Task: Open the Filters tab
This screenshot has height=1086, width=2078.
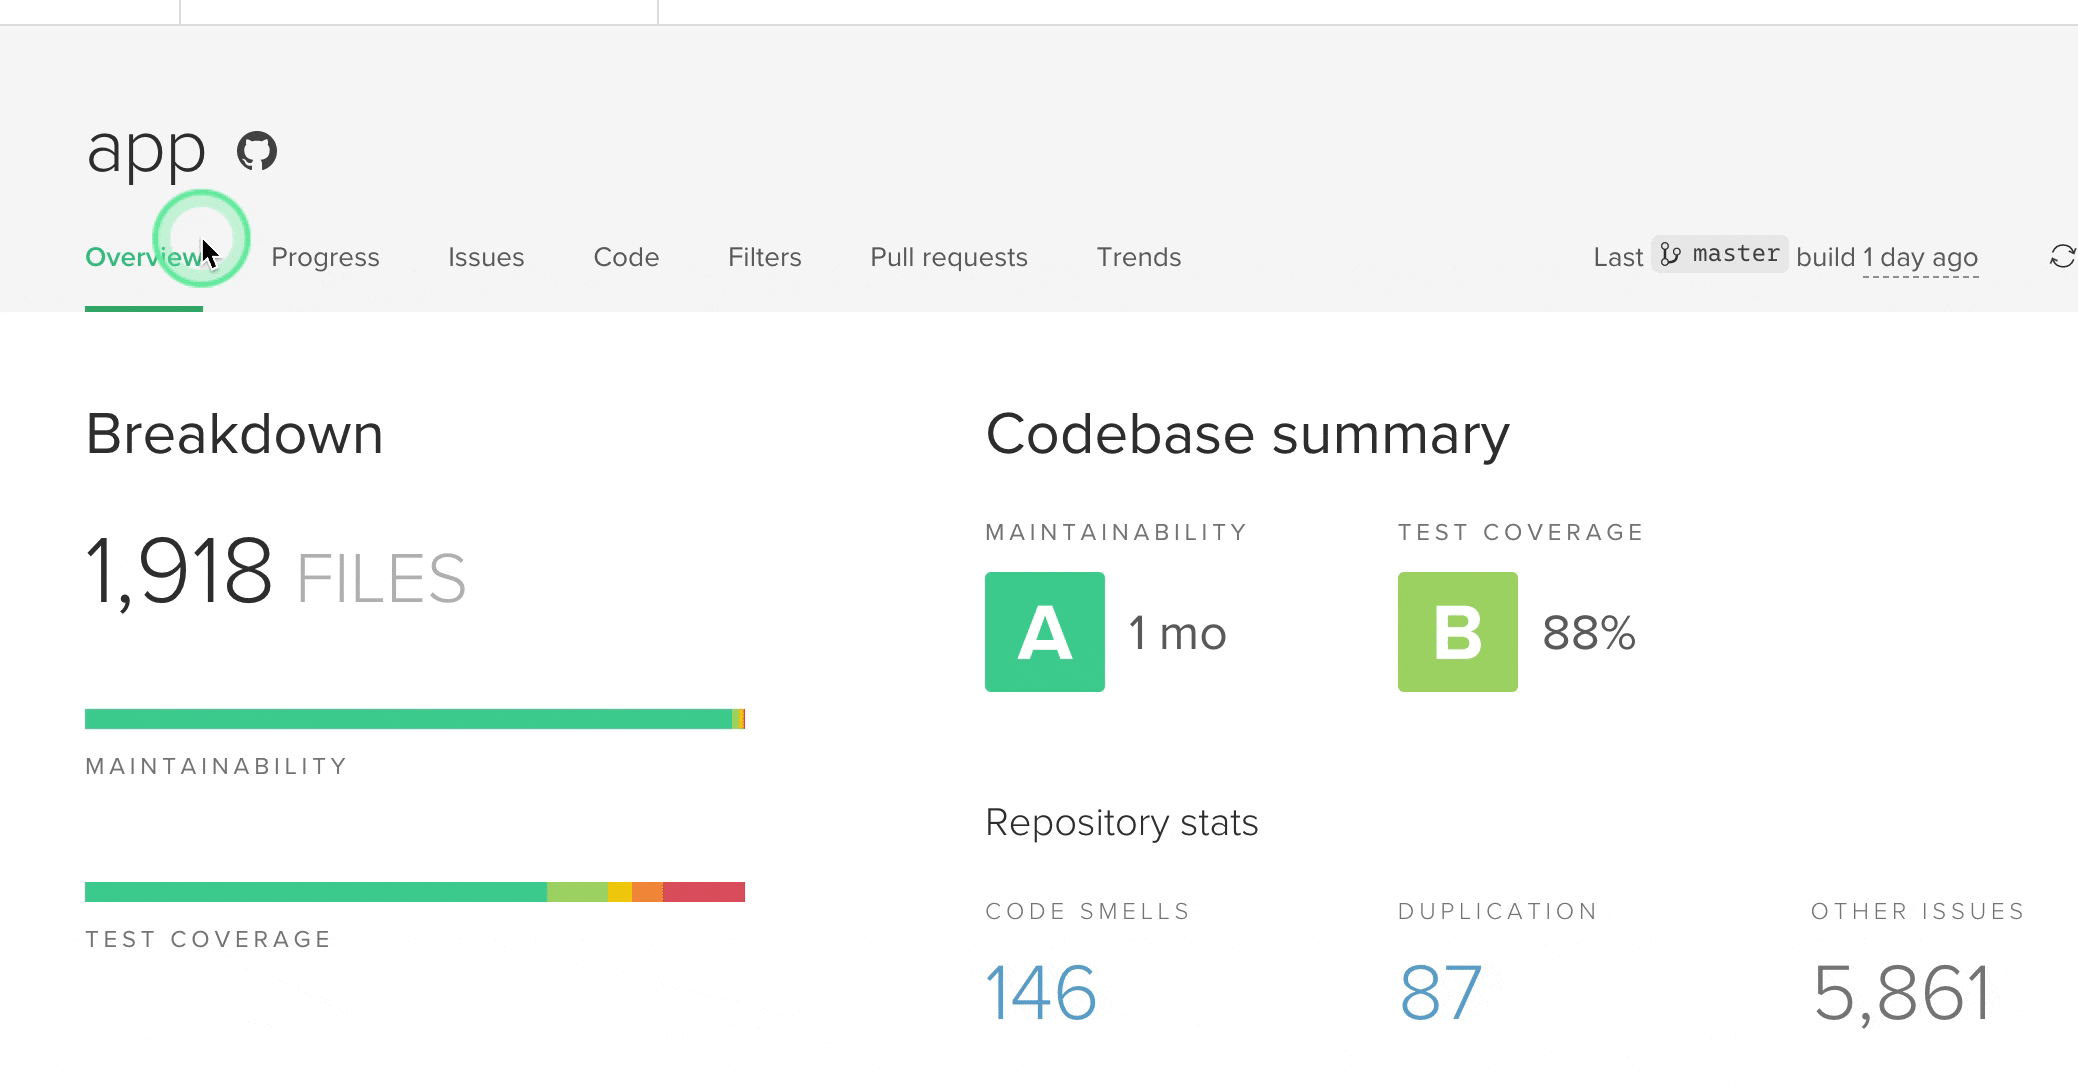Action: [x=764, y=257]
